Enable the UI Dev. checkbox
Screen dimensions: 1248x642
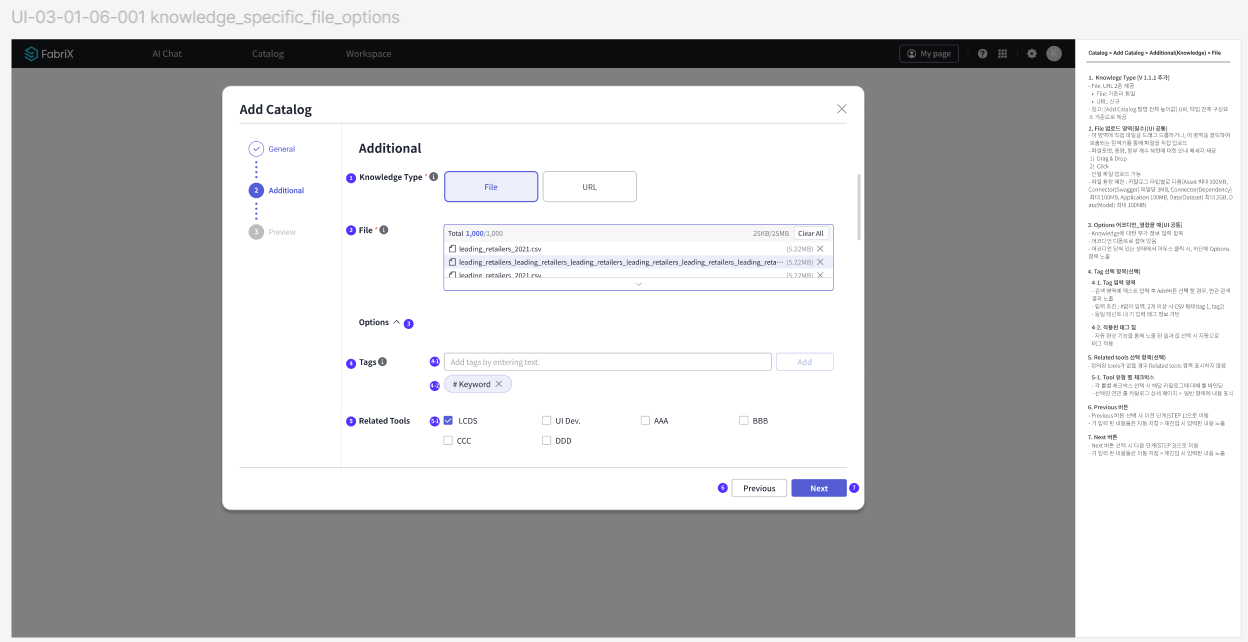(546, 421)
